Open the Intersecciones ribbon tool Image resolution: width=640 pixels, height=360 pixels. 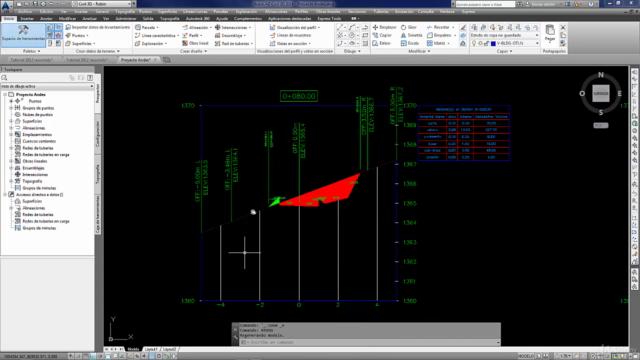[x=233, y=27]
